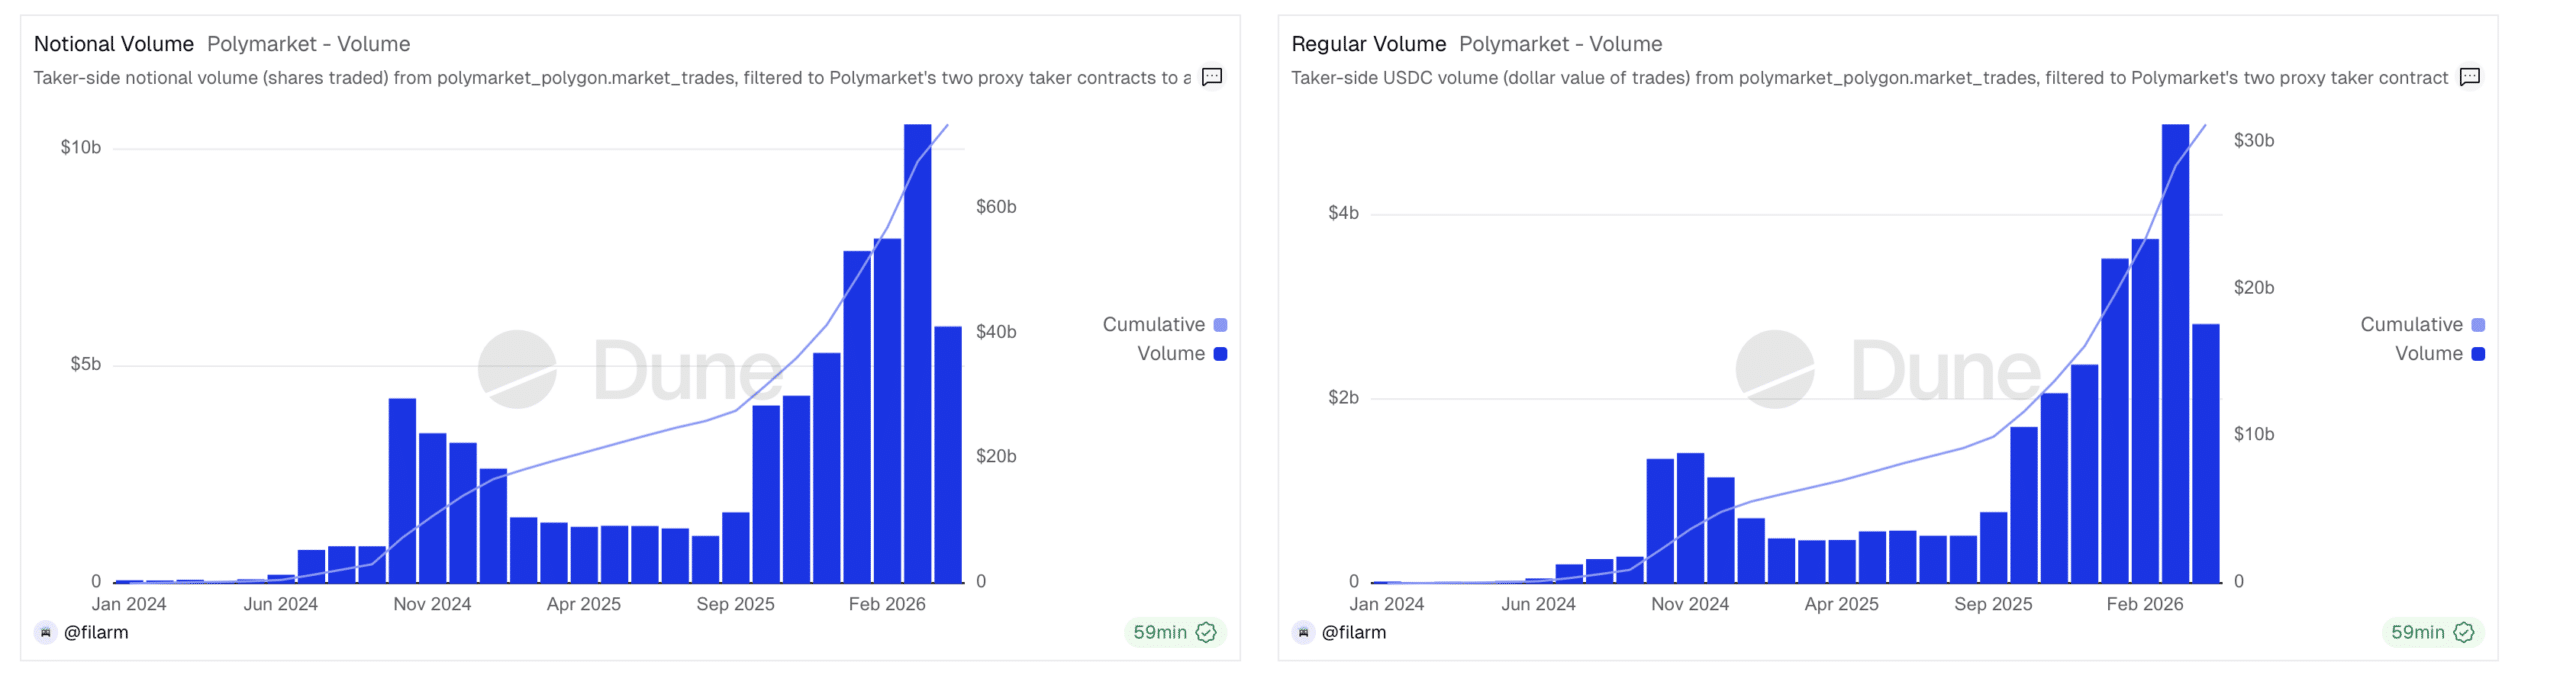The height and width of the screenshot is (685, 2560).
Task: Open the "Notional Volume" chart title
Action: [x=114, y=44]
